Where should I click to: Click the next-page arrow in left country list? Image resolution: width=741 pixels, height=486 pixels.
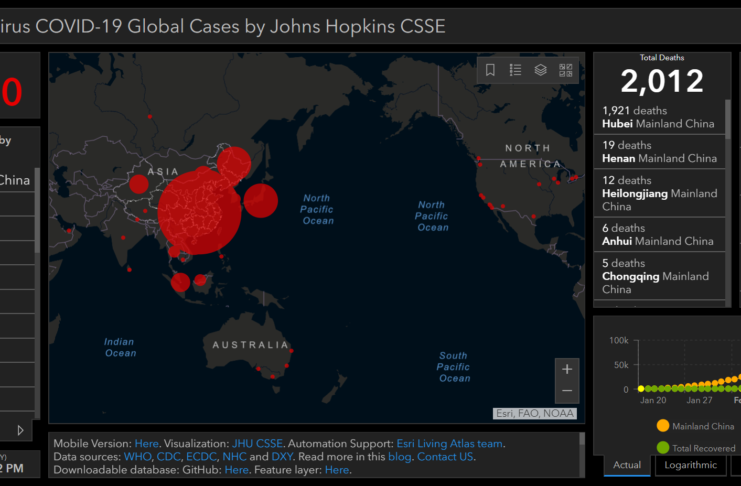20,430
